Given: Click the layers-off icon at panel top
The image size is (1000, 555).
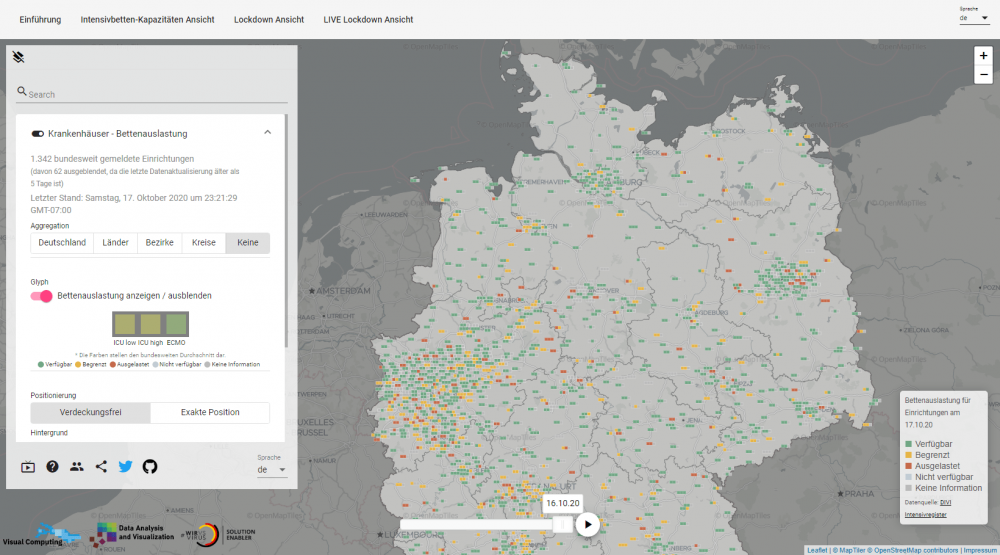Looking at the screenshot, I should 18,57.
